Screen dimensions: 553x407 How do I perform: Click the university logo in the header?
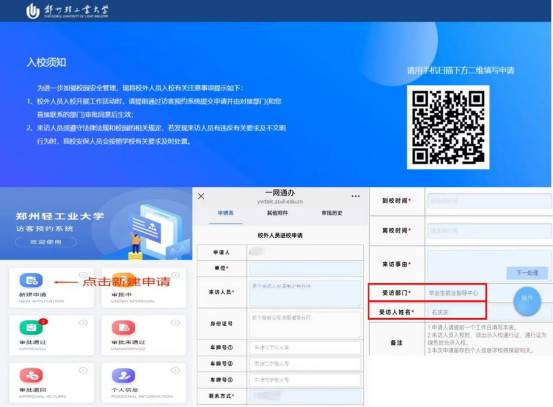tap(67, 11)
